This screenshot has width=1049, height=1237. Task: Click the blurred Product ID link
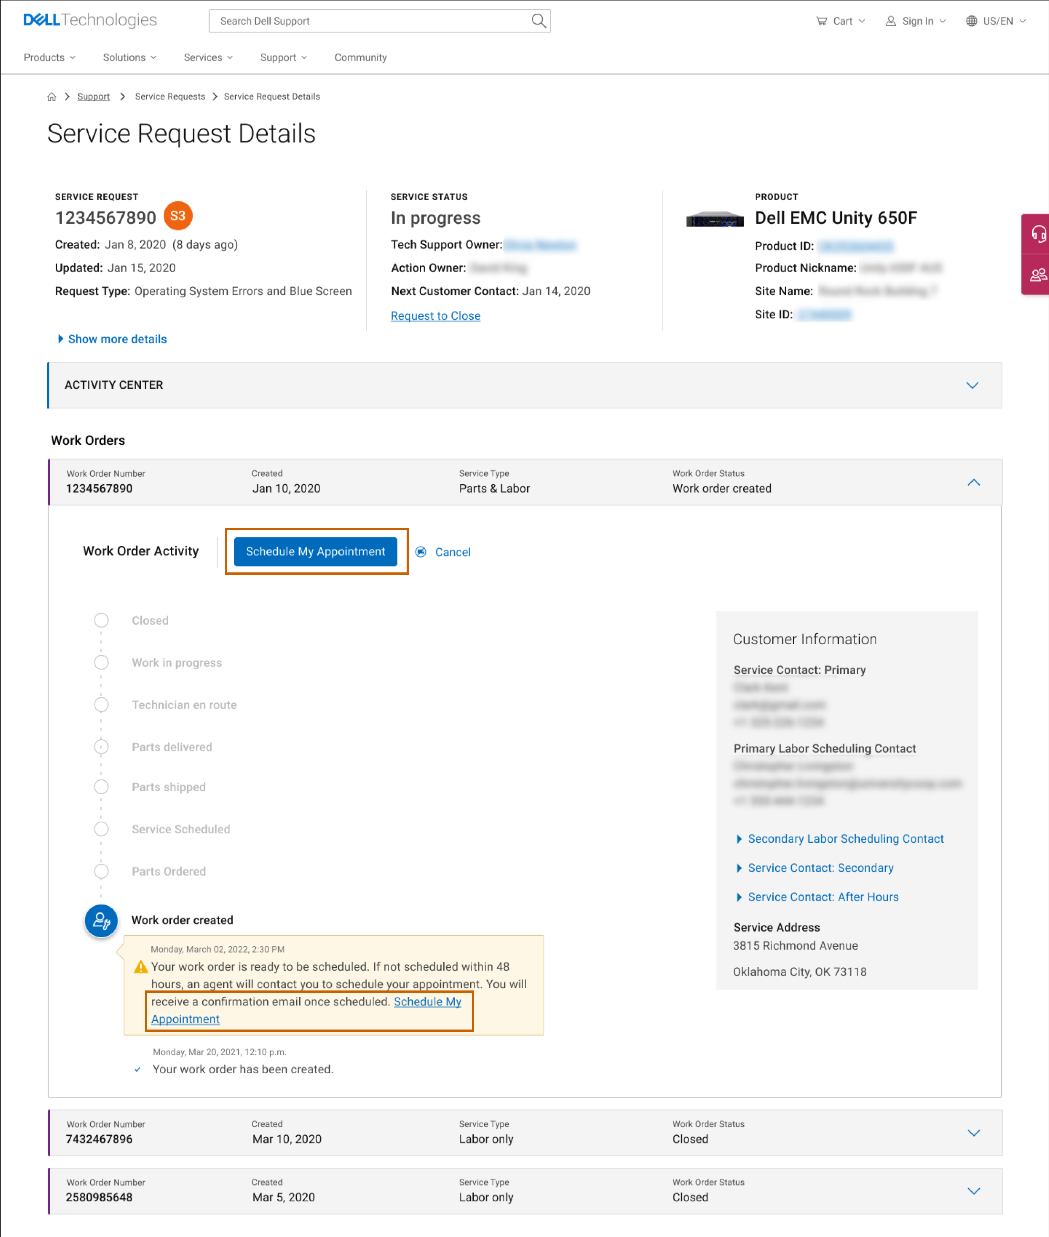pyautogui.click(x=855, y=246)
